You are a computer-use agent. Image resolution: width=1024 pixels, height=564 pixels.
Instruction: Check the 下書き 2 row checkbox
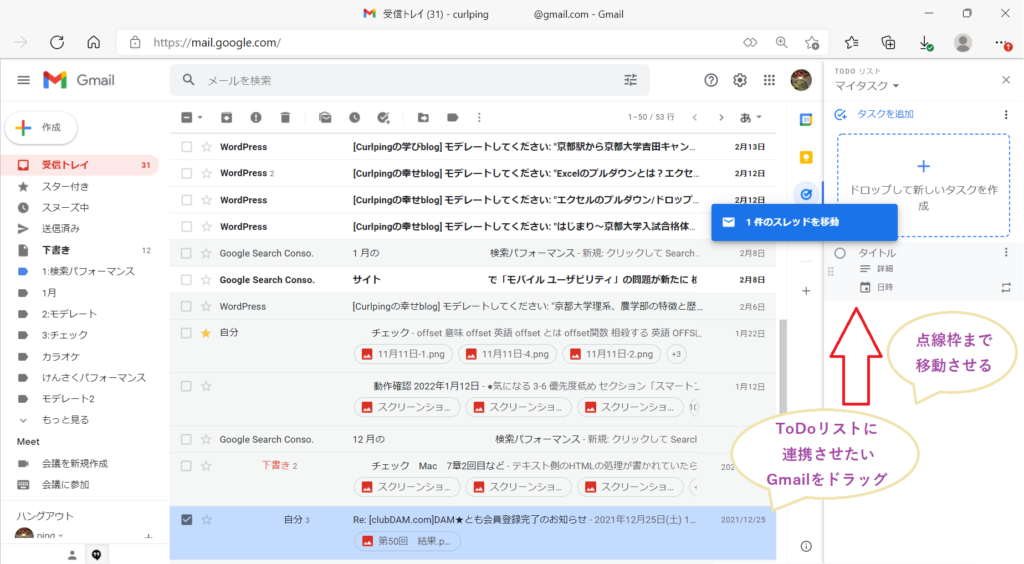coord(187,466)
